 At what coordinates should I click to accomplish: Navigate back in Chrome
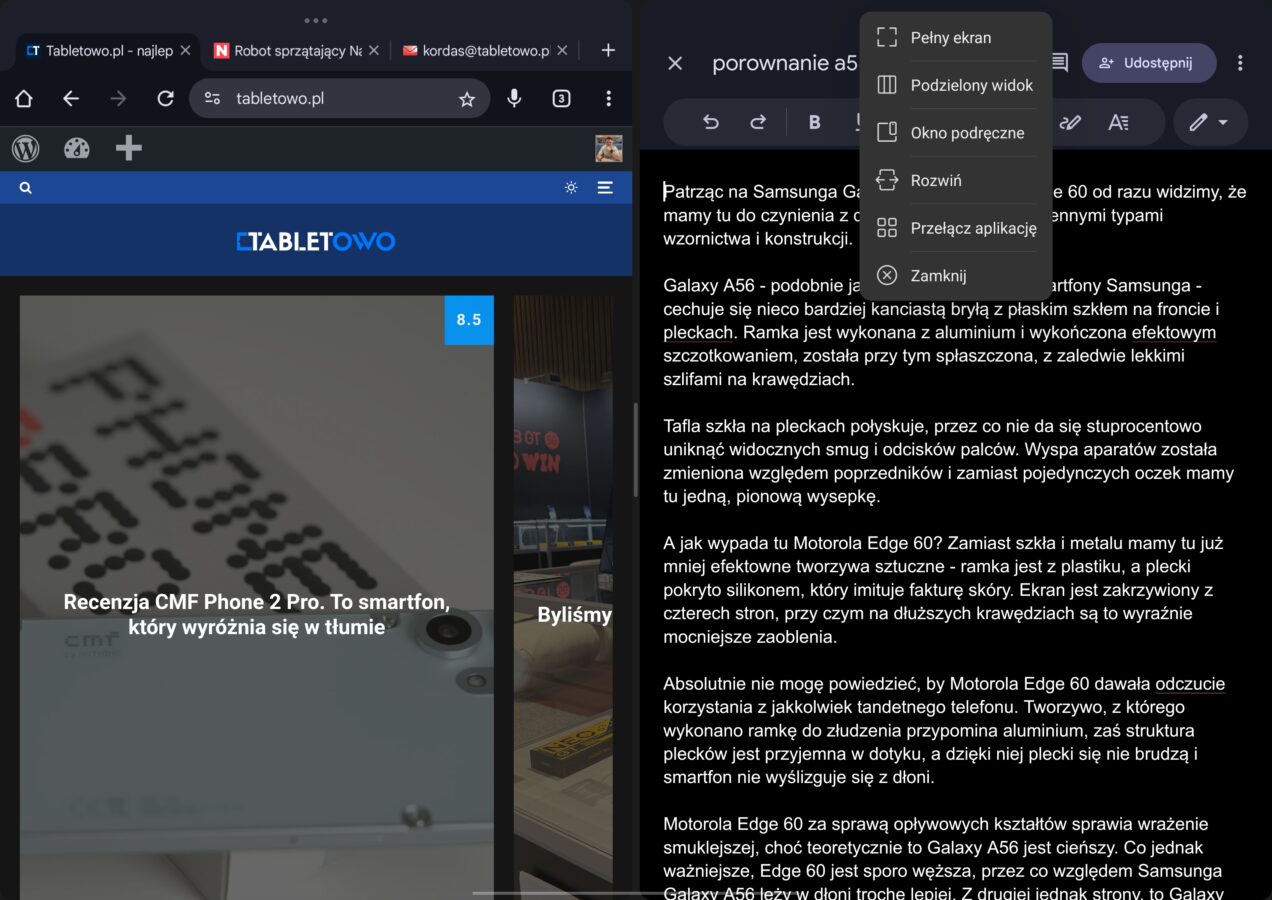click(71, 98)
